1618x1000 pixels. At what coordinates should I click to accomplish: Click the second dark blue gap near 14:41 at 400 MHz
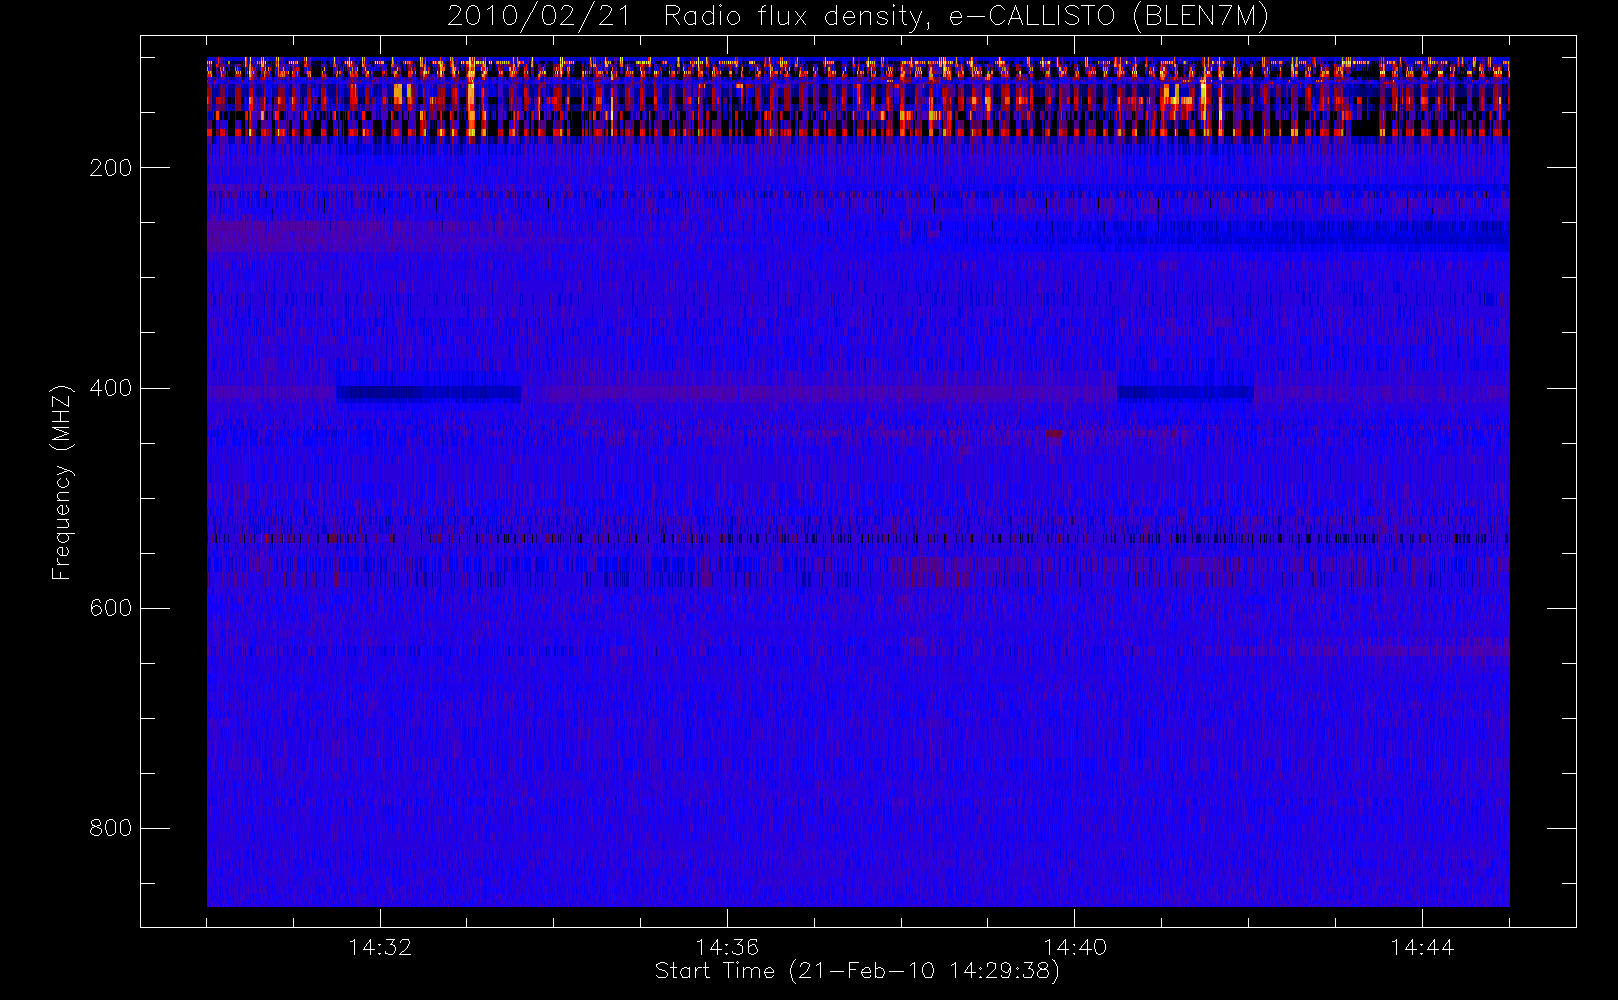(1185, 393)
